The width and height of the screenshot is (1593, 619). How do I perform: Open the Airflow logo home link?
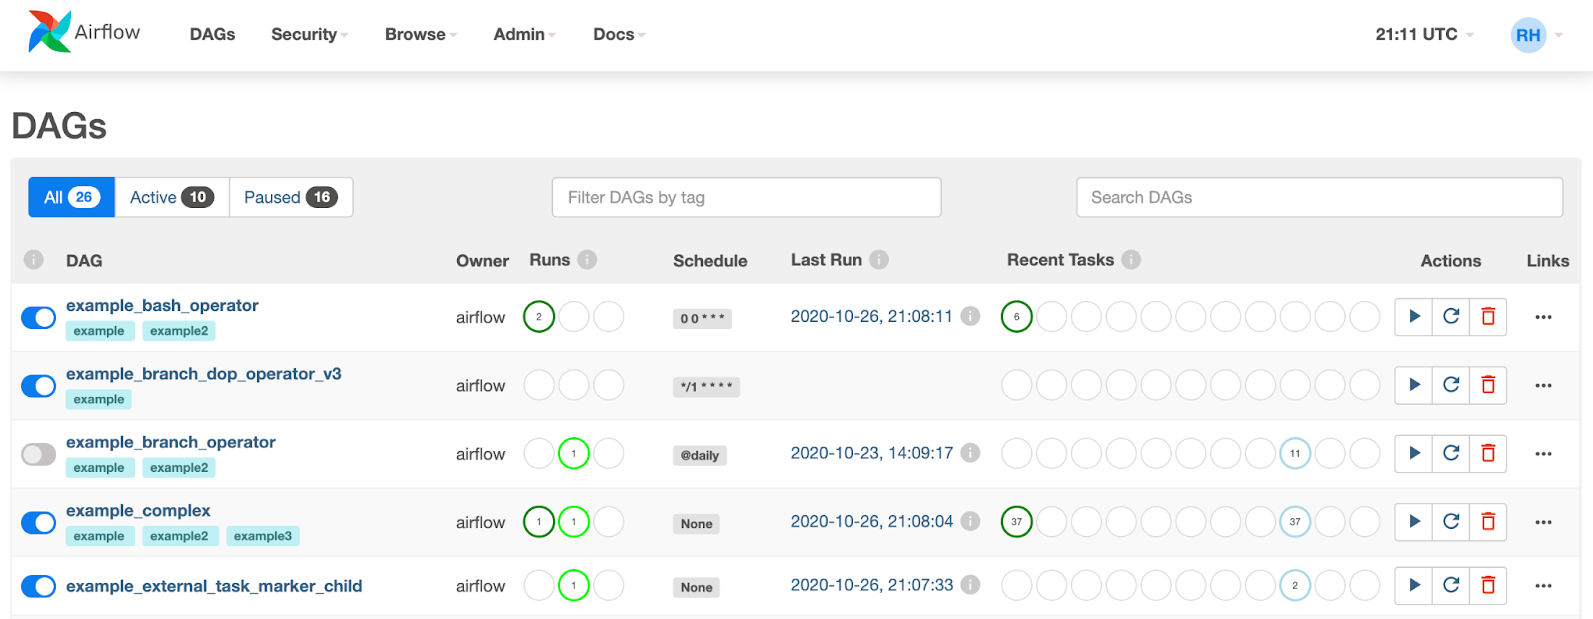coord(85,33)
